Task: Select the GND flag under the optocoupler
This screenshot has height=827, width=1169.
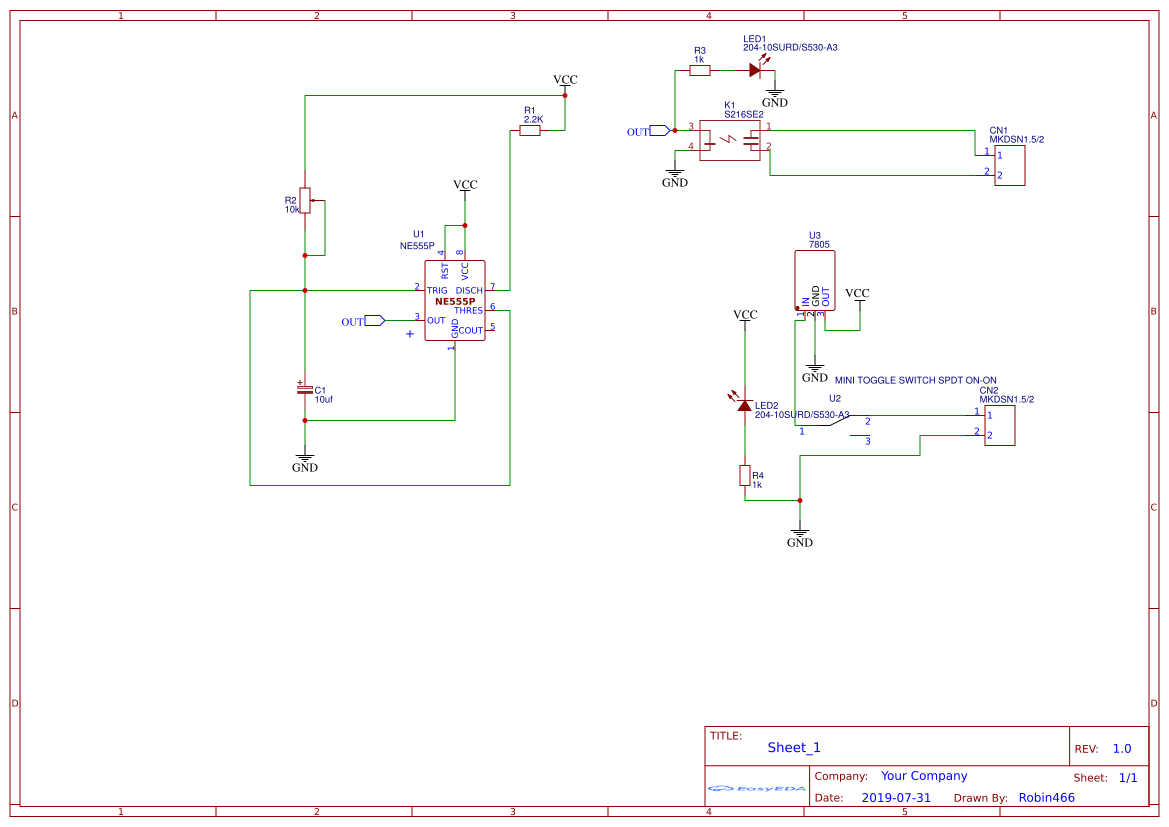Action: coord(675,174)
